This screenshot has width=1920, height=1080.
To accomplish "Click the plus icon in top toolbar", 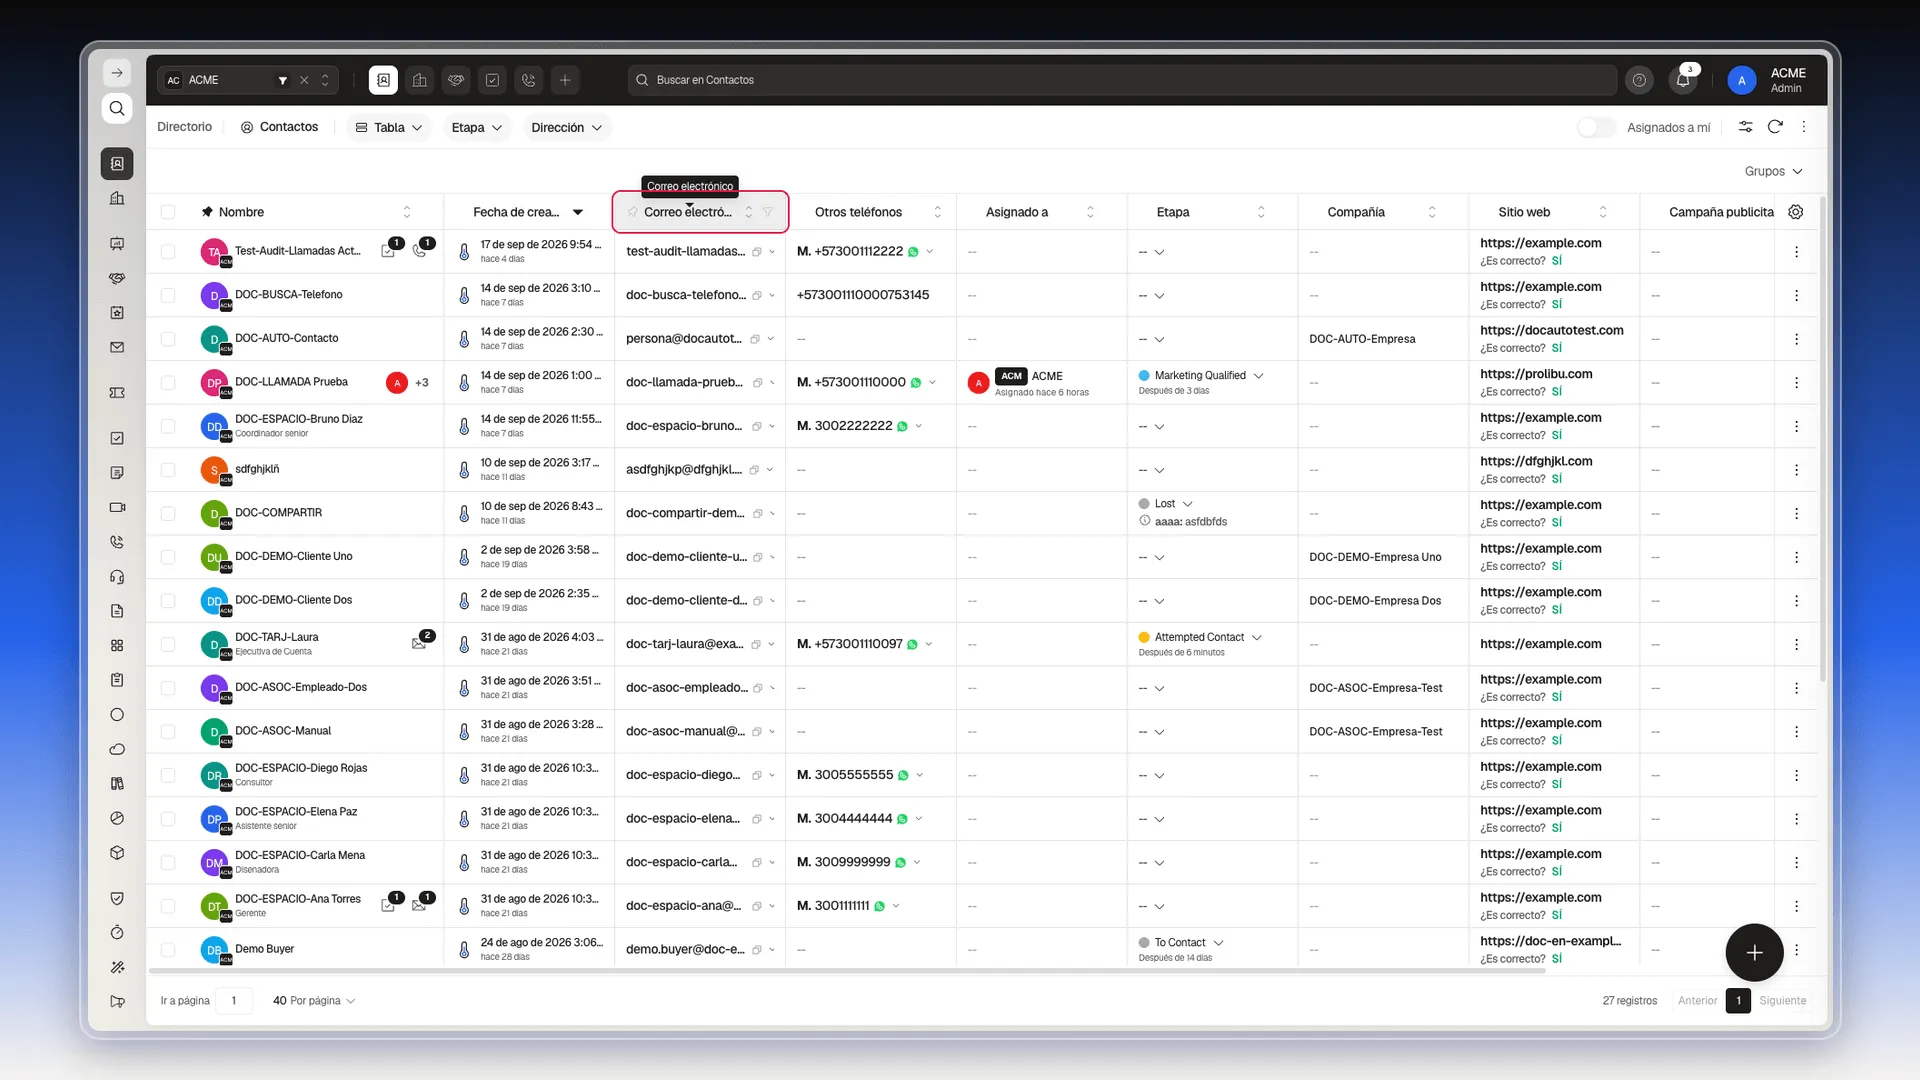I will coord(565,80).
